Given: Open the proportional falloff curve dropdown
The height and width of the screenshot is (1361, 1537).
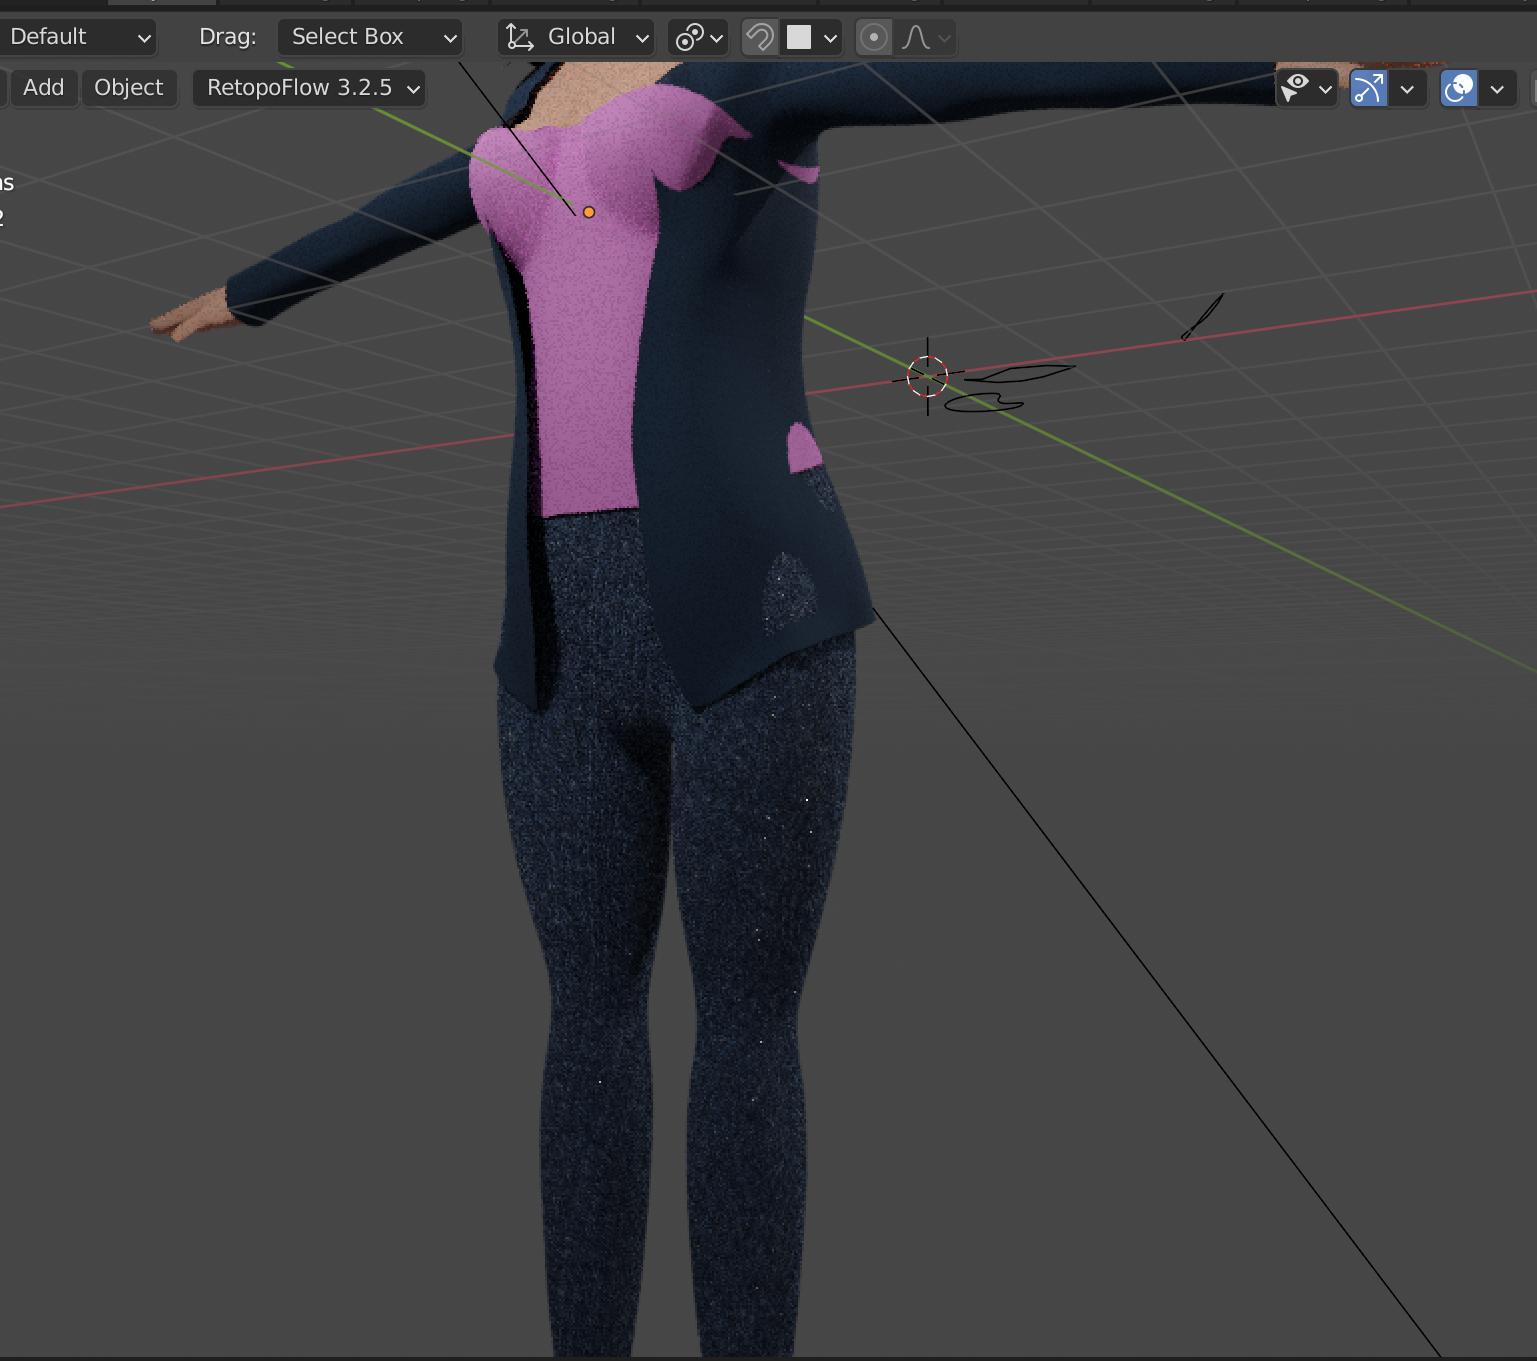Looking at the screenshot, I should click(925, 38).
